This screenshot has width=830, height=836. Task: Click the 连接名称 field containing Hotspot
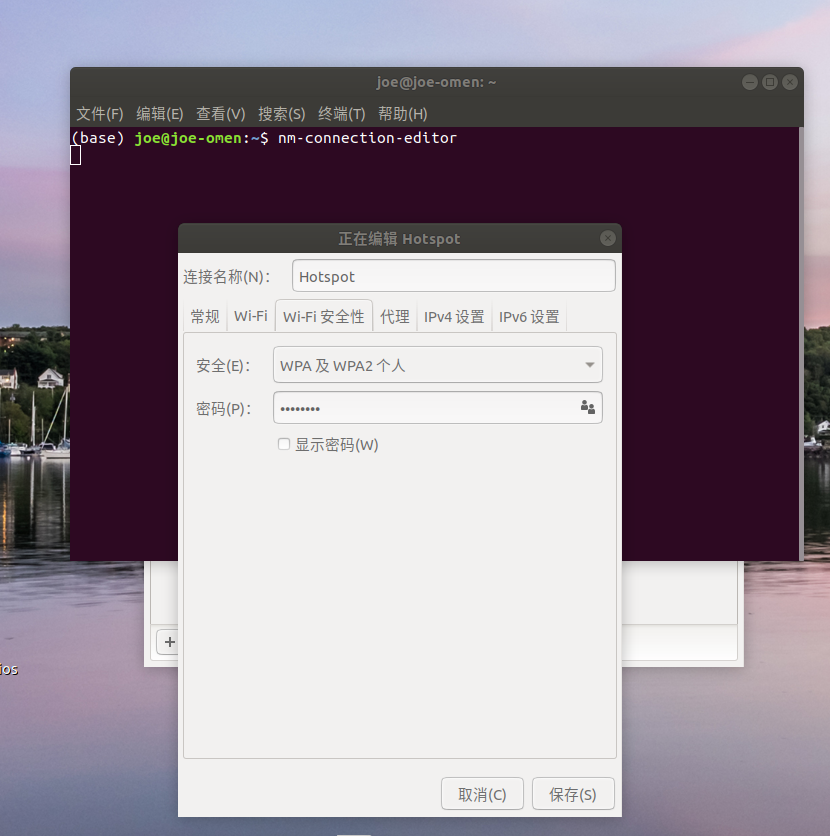point(453,275)
